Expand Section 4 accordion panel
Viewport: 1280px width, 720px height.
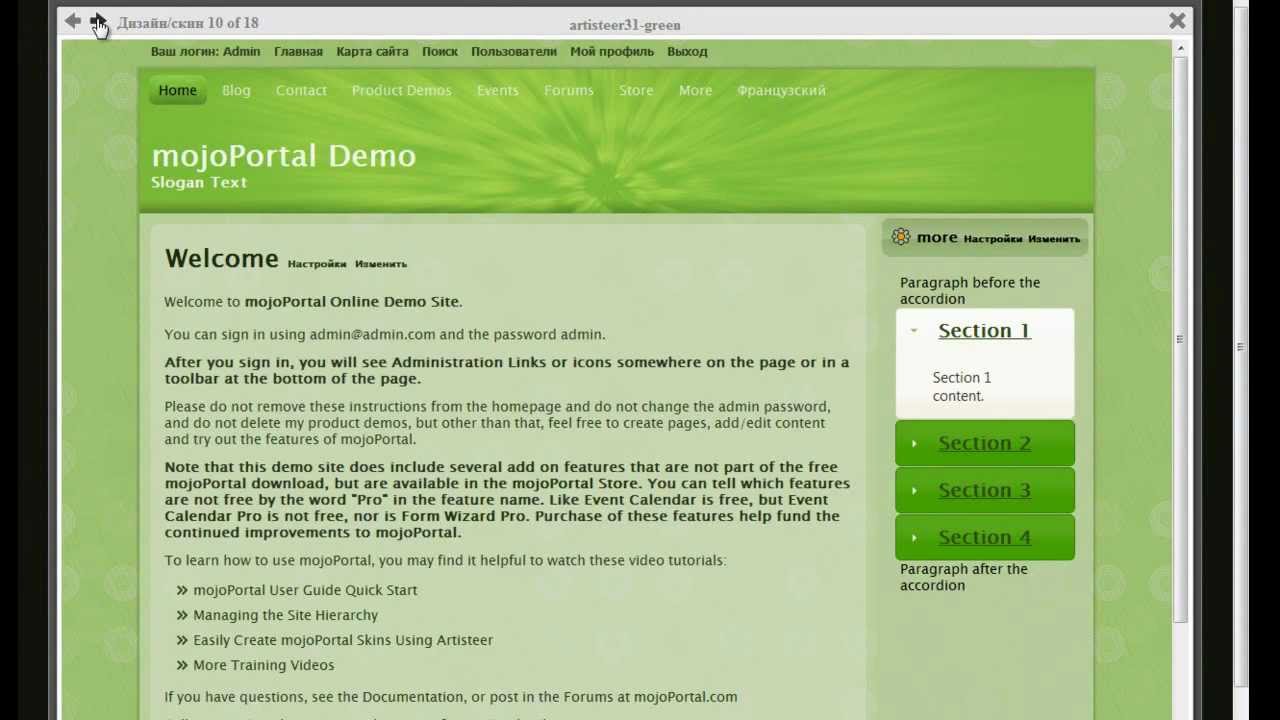pyautogui.click(x=985, y=537)
